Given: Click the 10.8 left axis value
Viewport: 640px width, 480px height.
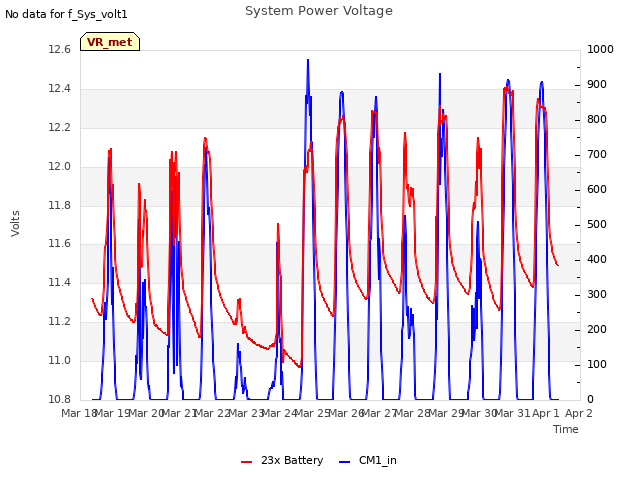Looking at the screenshot, I should 60,400.
